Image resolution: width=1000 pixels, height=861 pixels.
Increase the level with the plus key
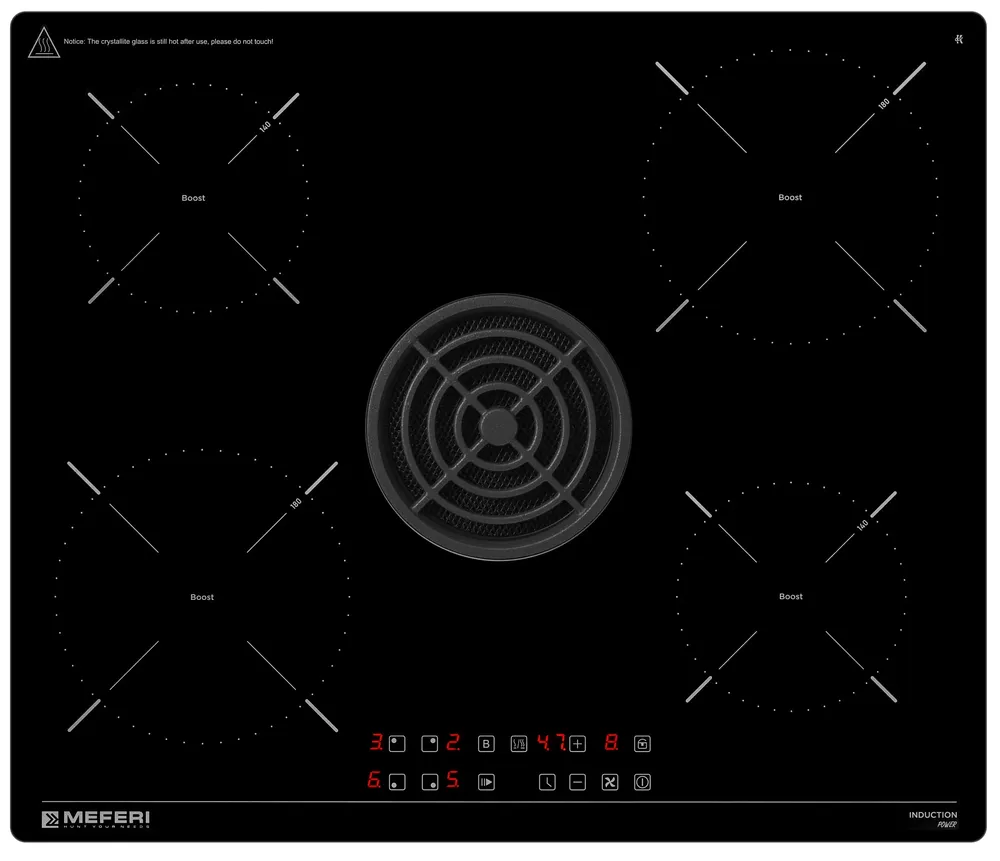[x=577, y=743]
